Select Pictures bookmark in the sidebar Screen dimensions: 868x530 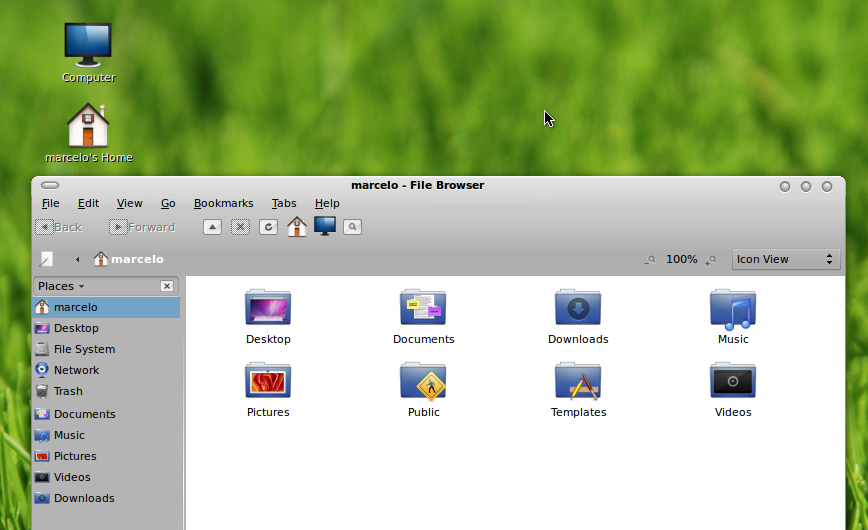106,456
